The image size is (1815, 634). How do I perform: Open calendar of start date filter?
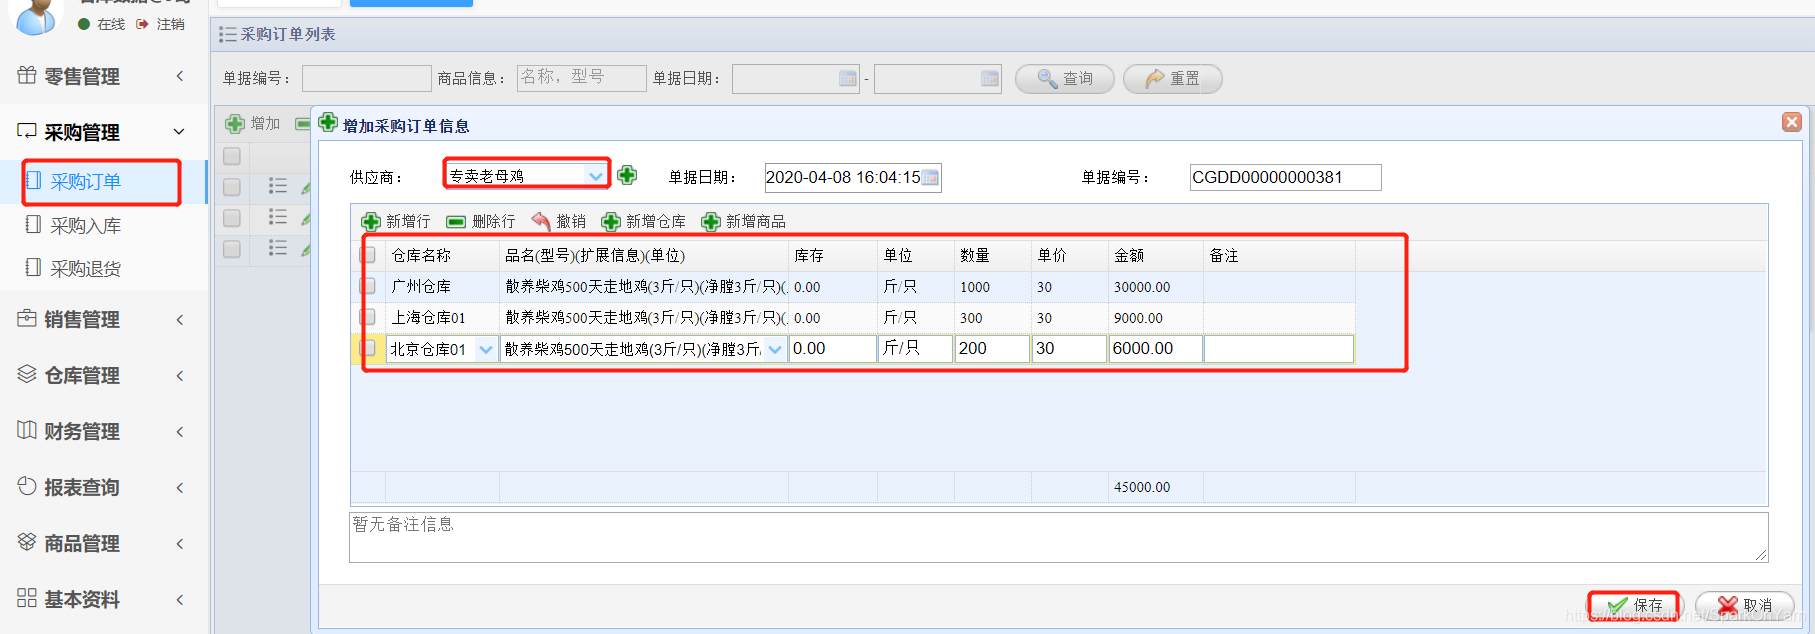click(x=848, y=78)
